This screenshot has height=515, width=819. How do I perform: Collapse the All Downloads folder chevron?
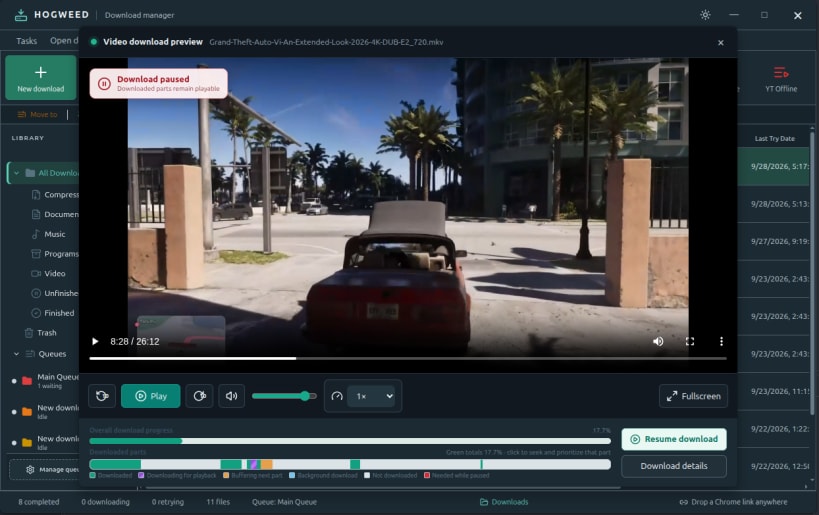(17, 173)
